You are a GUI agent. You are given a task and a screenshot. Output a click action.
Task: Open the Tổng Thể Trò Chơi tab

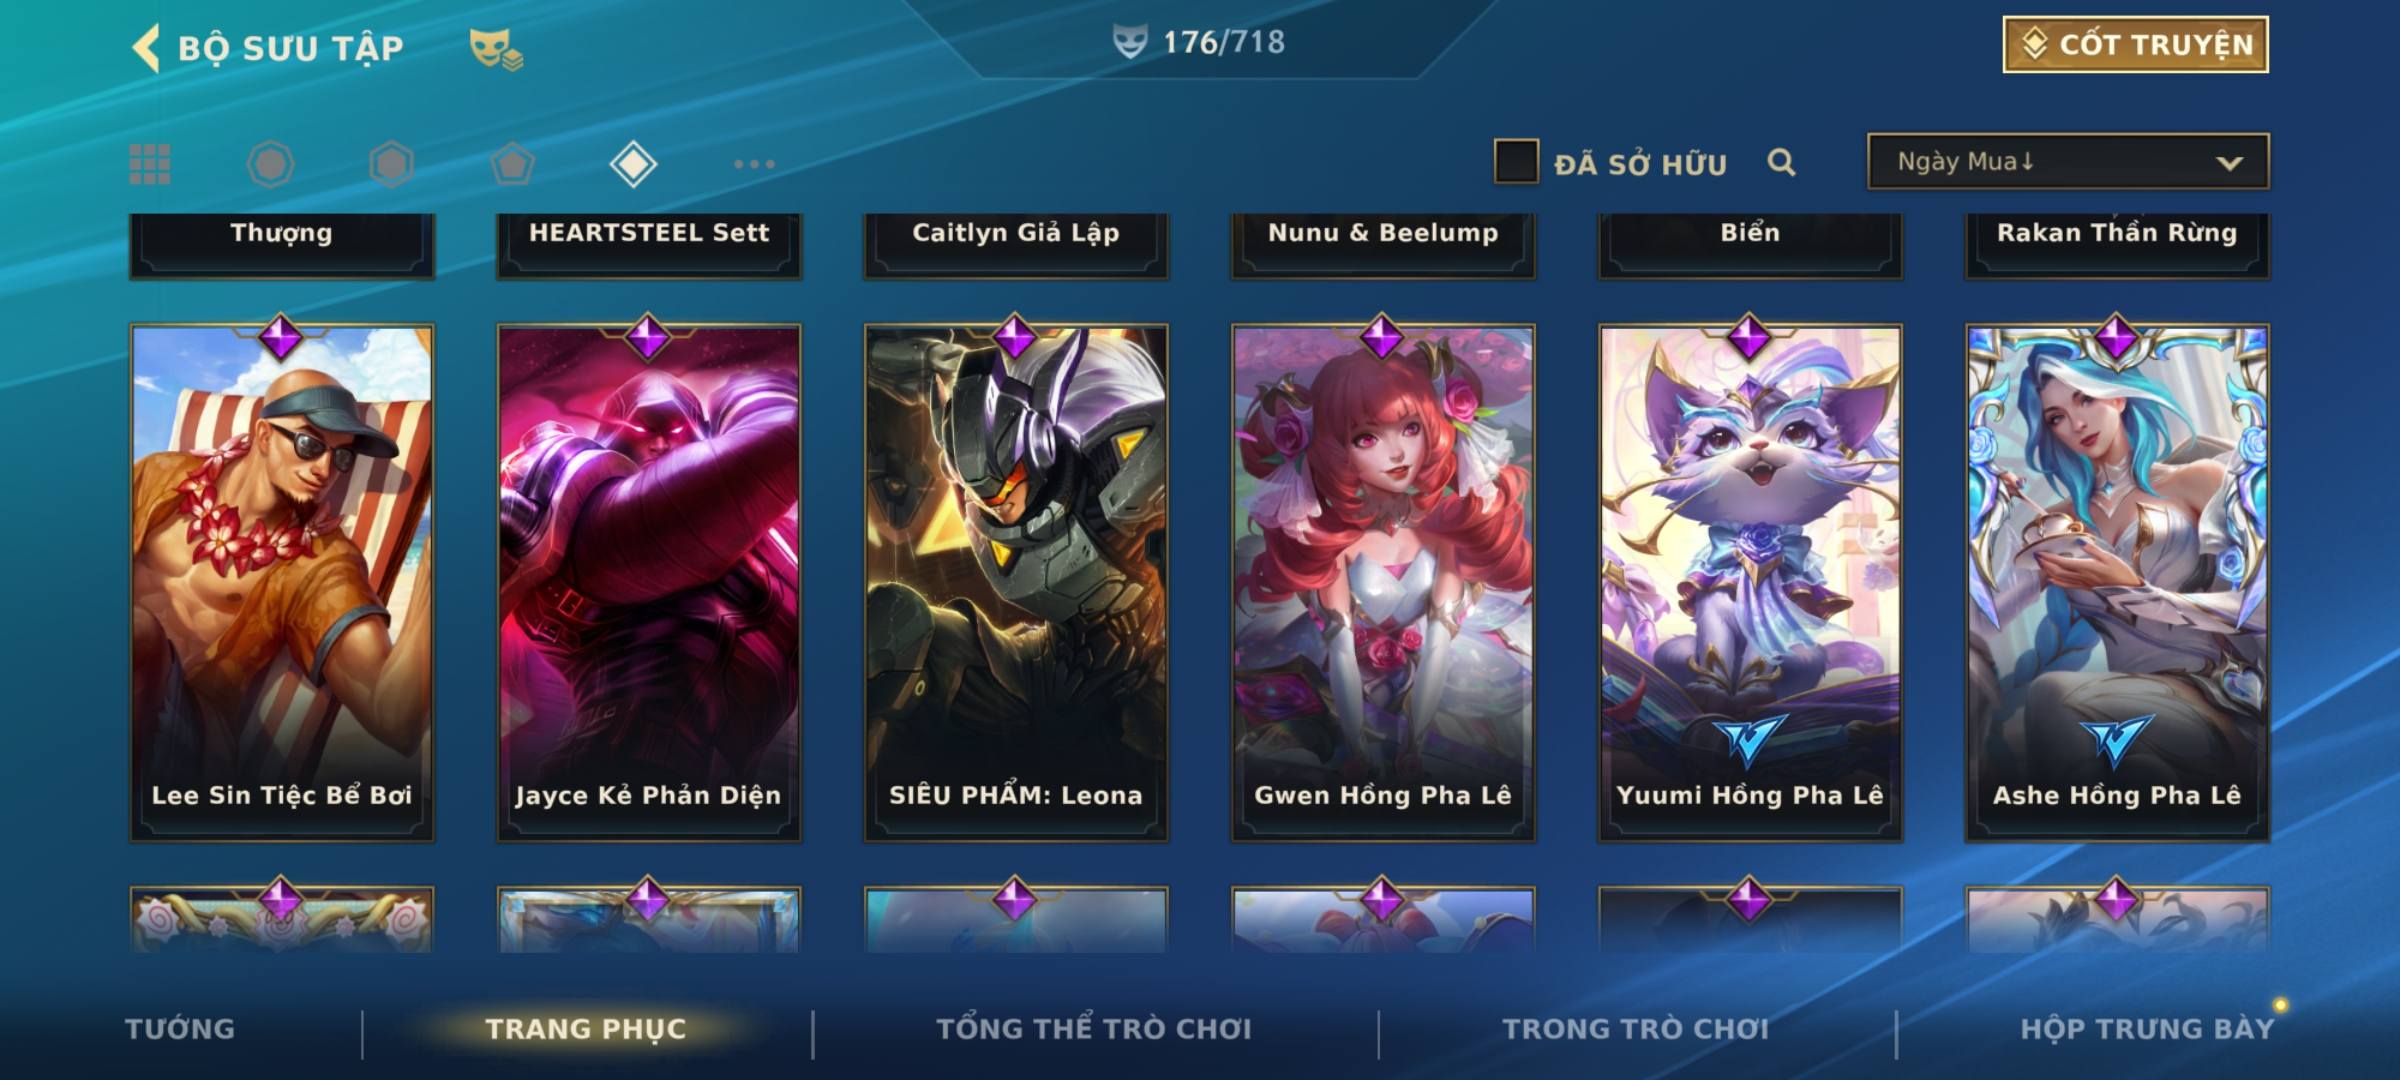click(x=1094, y=1029)
